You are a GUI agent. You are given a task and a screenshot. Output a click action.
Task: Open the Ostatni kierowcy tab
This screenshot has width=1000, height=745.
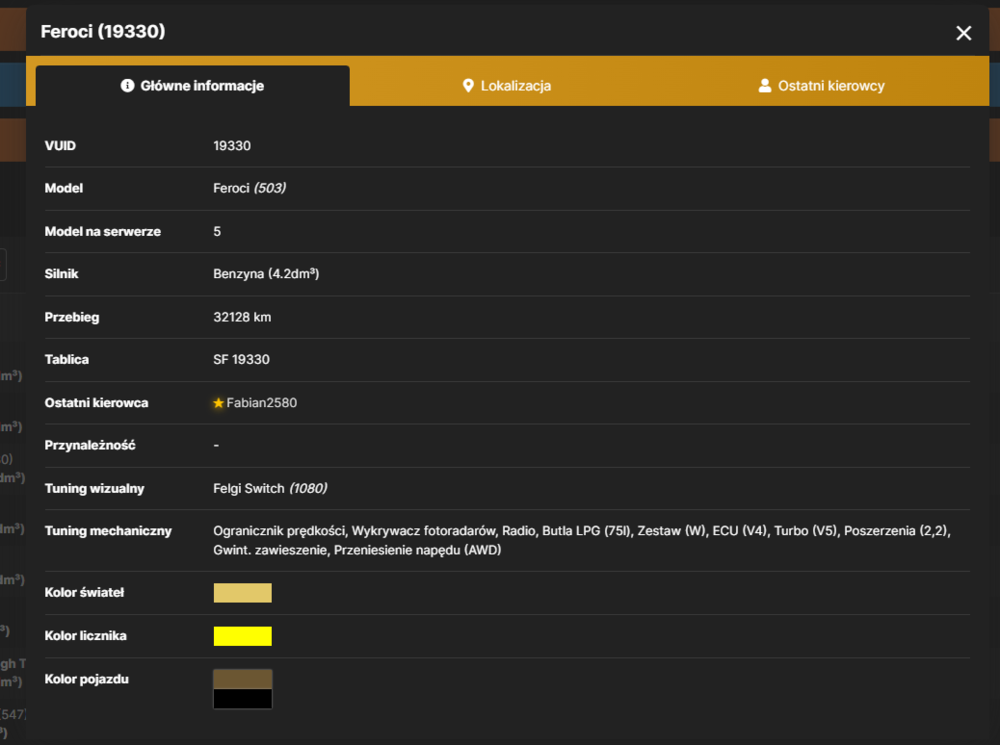click(821, 85)
